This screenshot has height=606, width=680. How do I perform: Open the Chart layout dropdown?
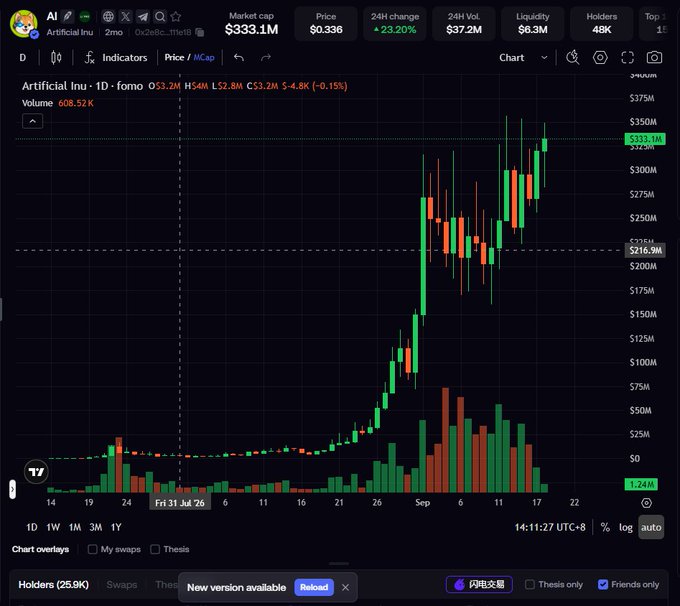[523, 57]
